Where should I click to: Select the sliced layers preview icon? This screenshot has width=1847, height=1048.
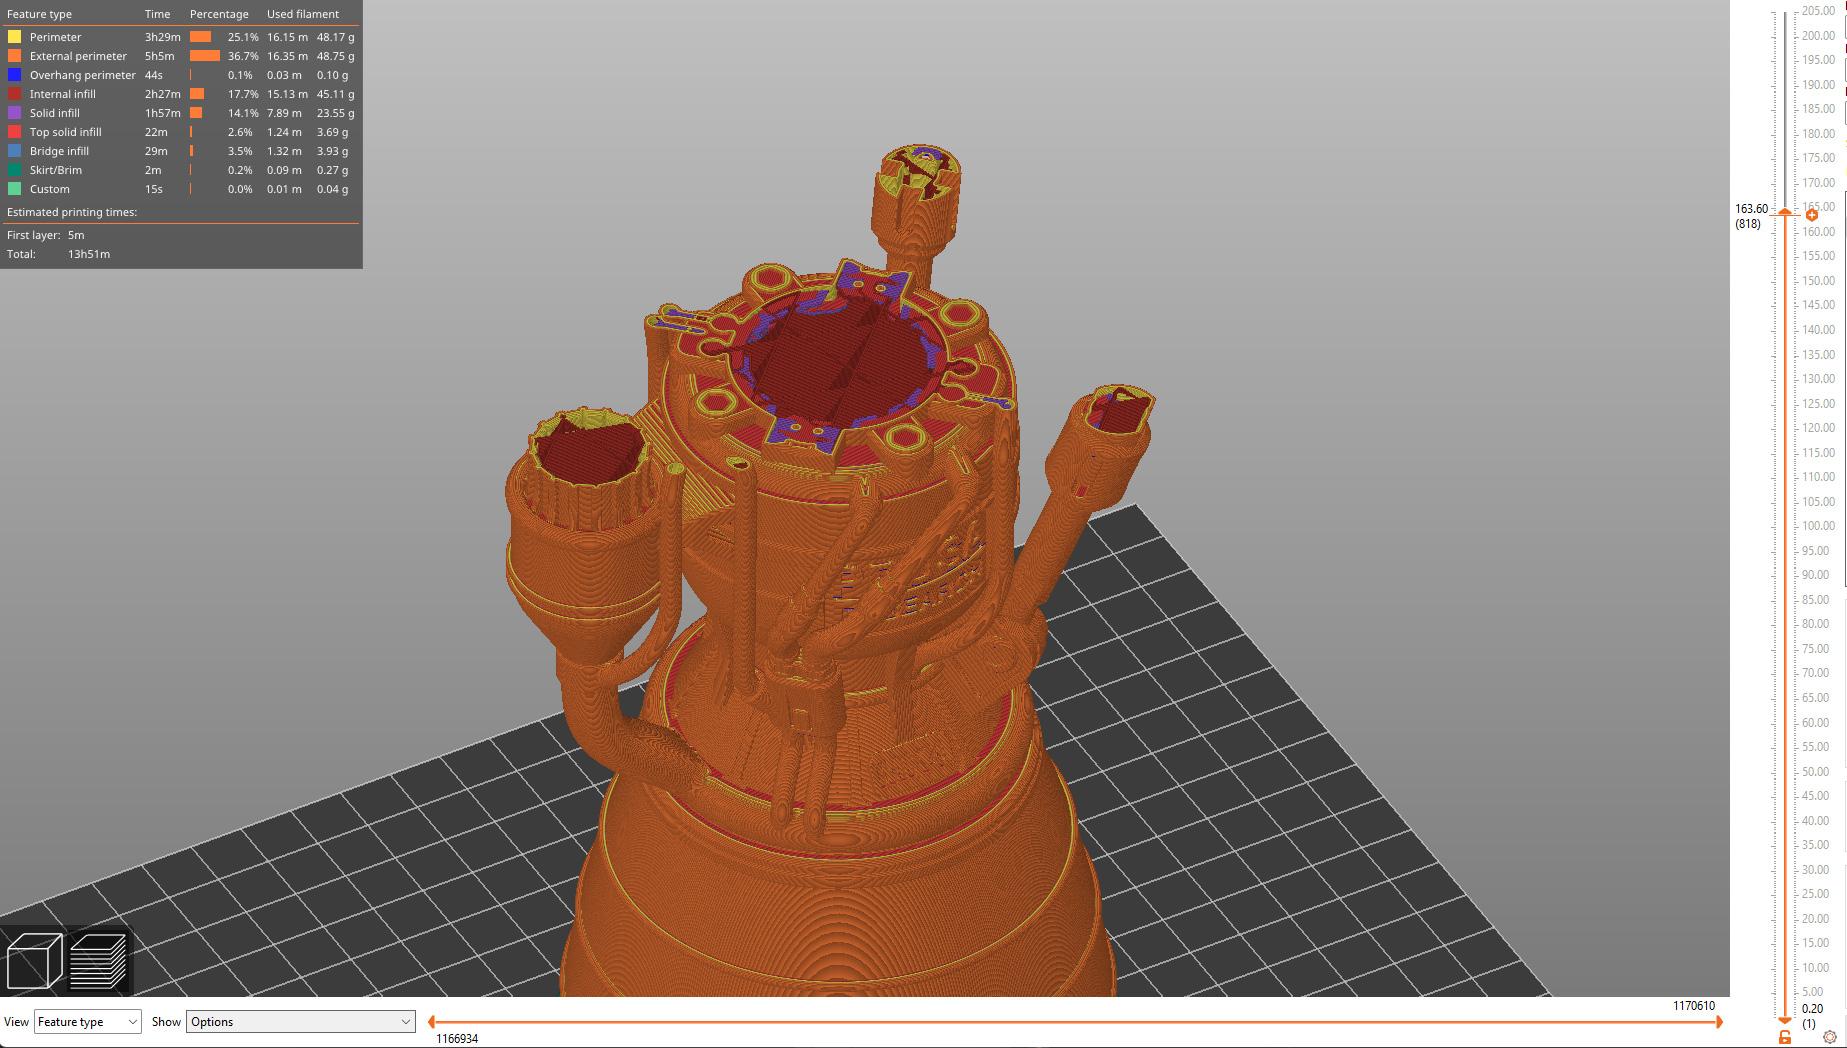tap(98, 960)
